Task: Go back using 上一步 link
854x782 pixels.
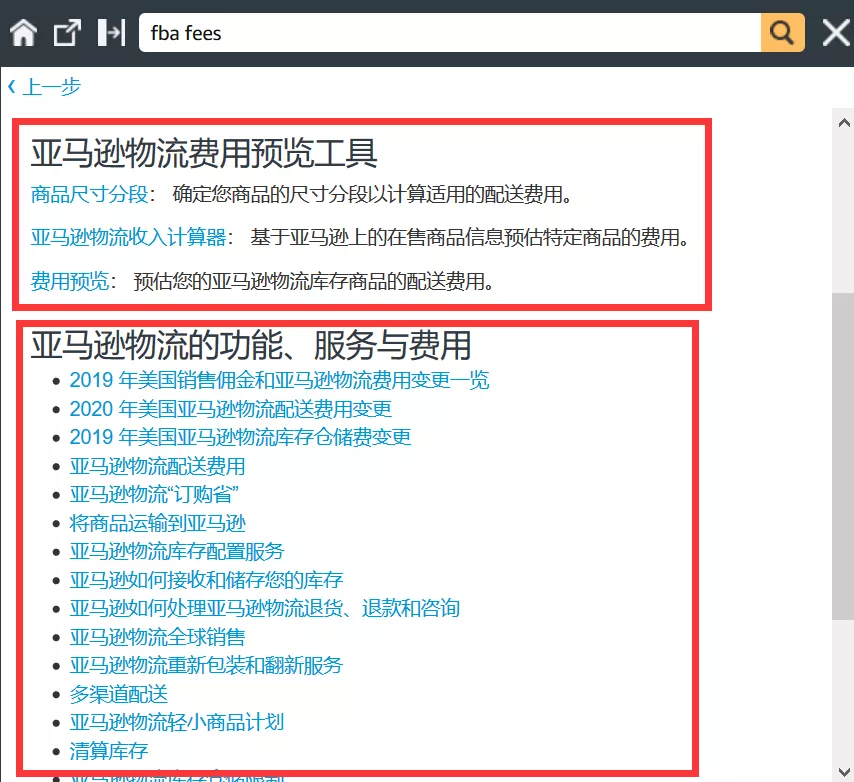Action: tap(44, 87)
